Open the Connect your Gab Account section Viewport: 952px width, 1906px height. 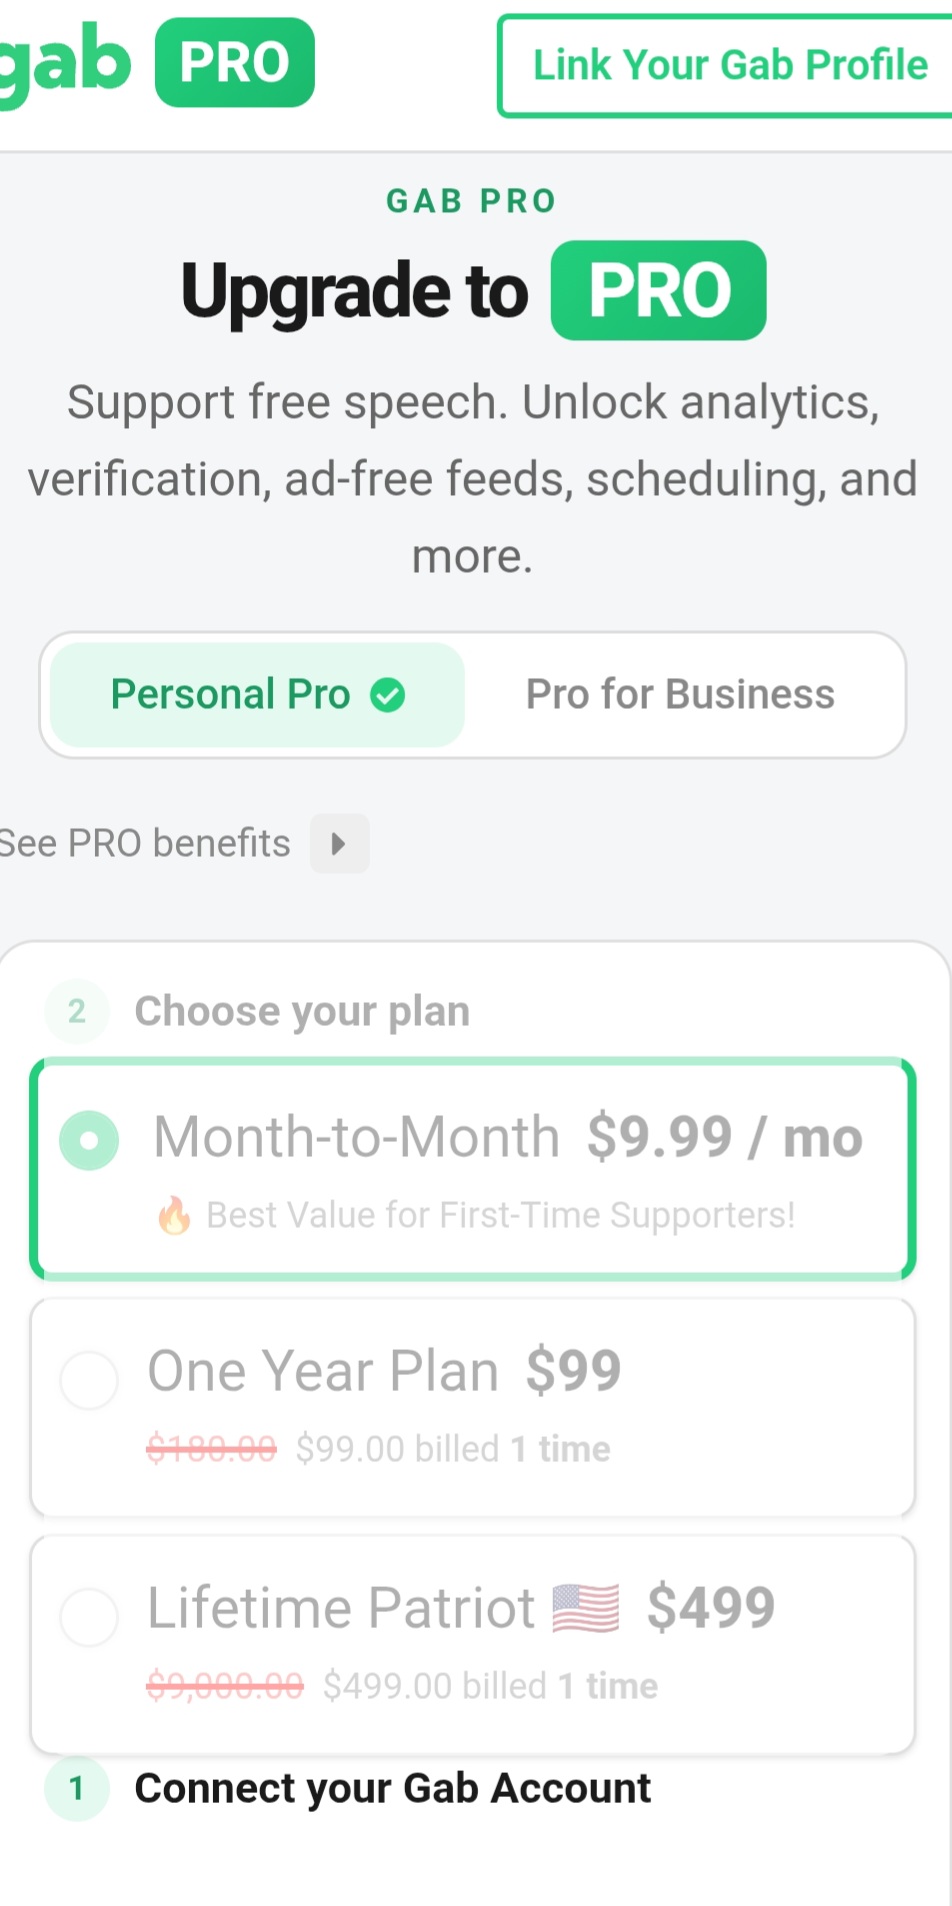point(392,1788)
